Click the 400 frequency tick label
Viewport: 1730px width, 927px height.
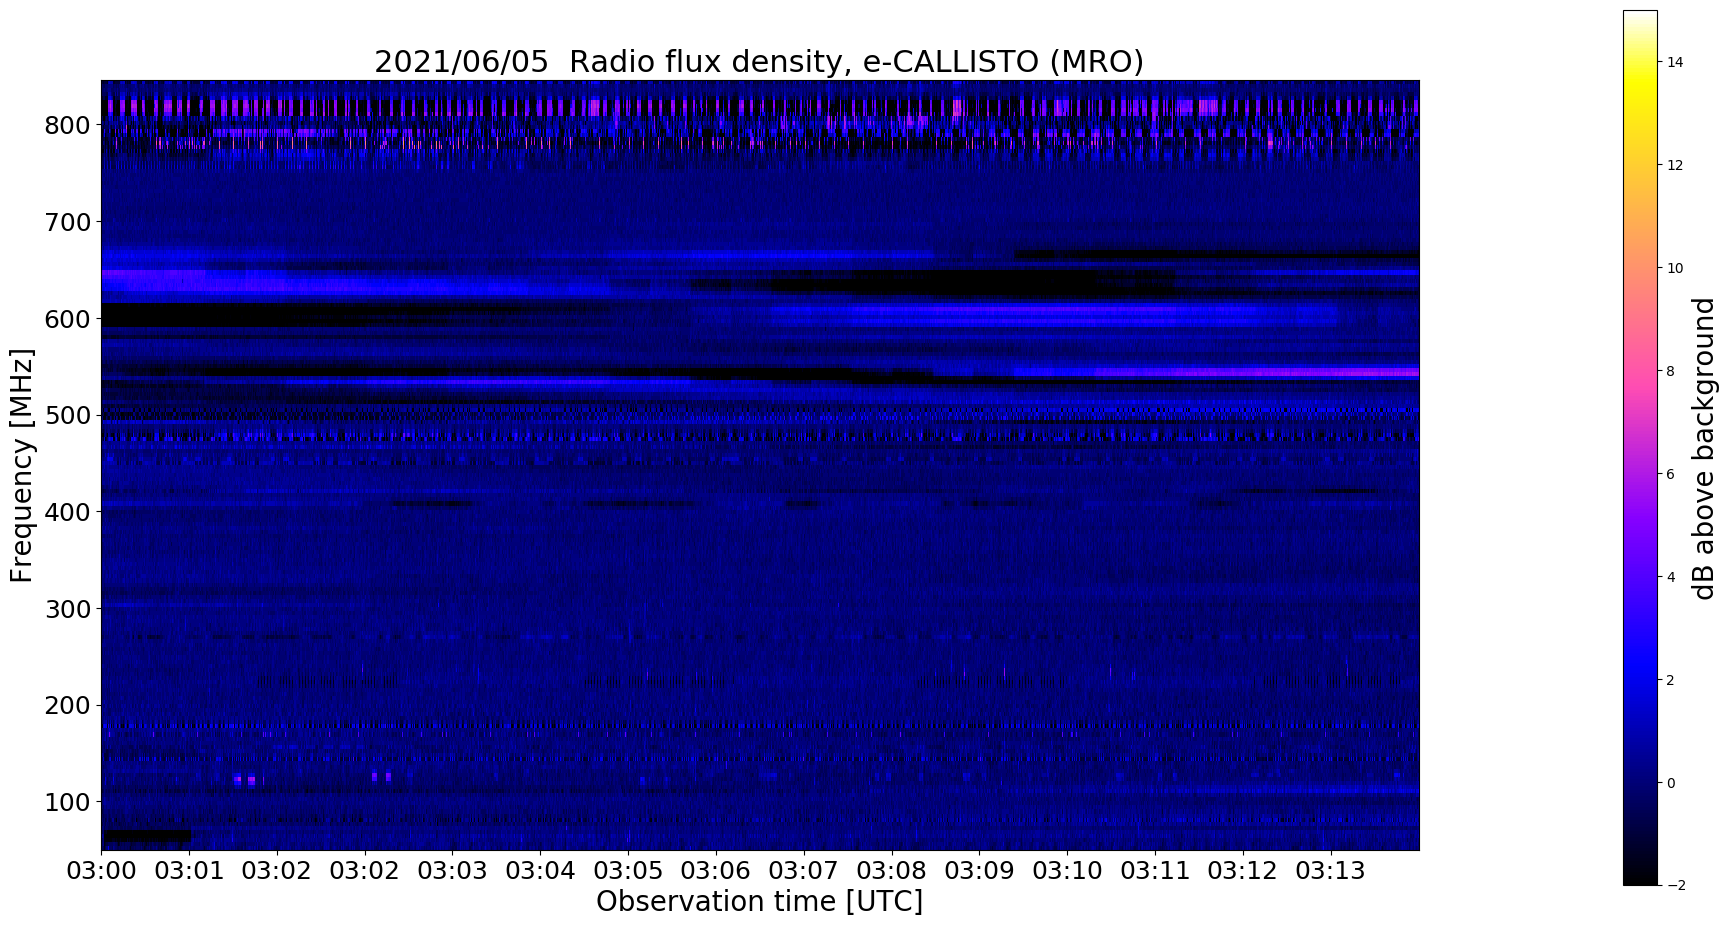click(68, 512)
